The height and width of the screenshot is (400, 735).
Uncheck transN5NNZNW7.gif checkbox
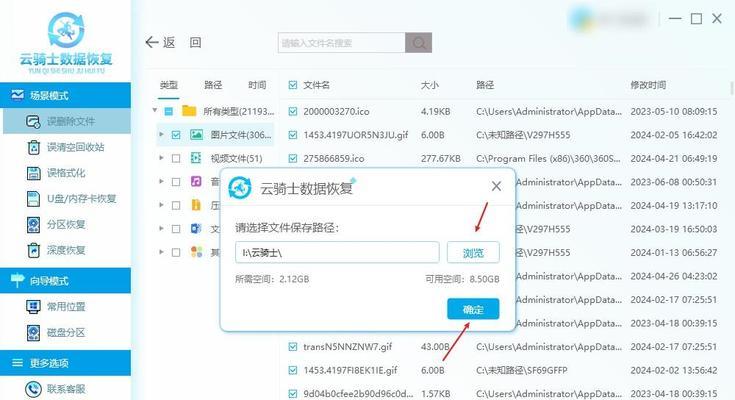(293, 347)
